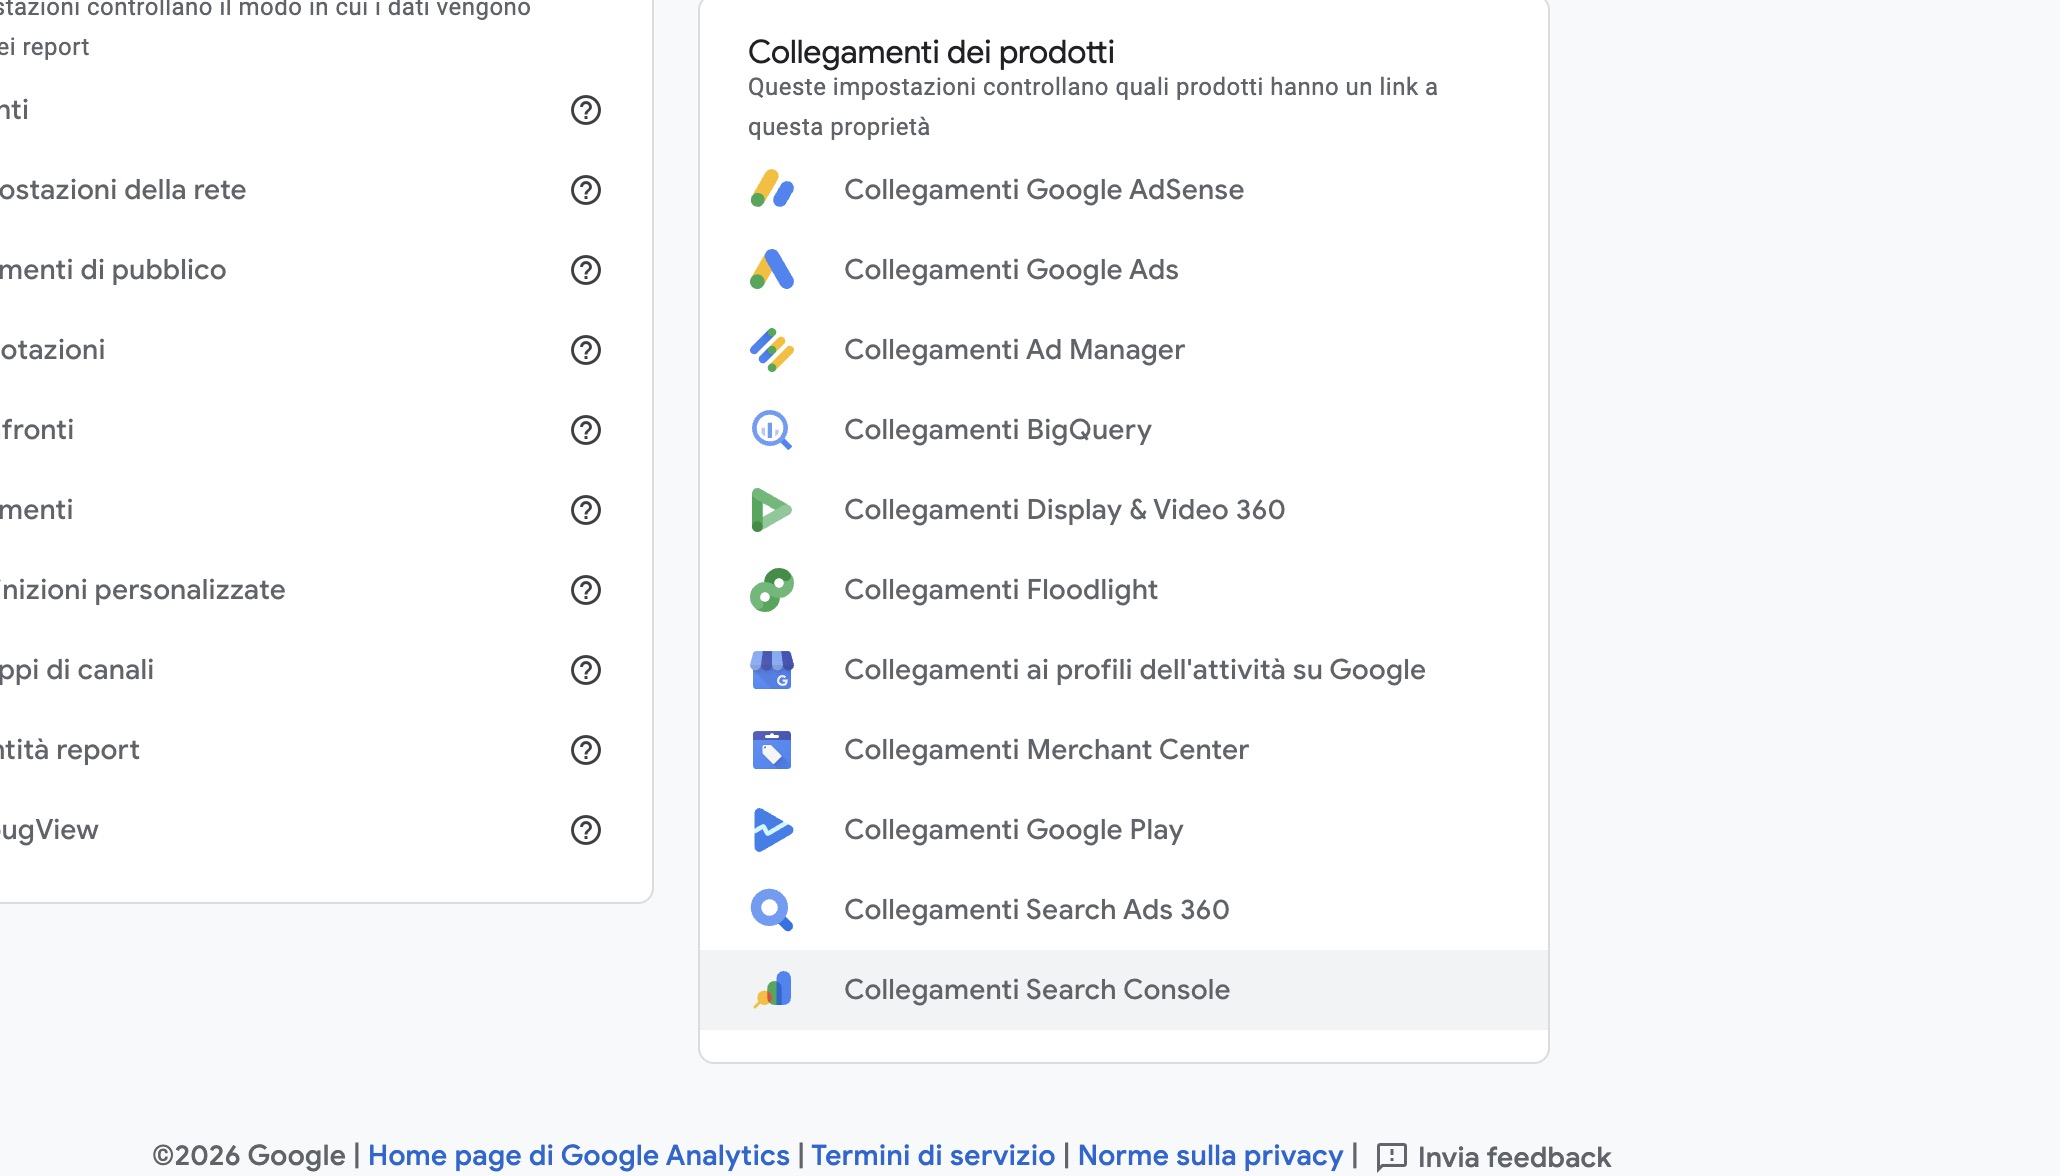The height and width of the screenshot is (1176, 2060).
Task: Open help icon beside 'menti' row
Action: point(586,510)
